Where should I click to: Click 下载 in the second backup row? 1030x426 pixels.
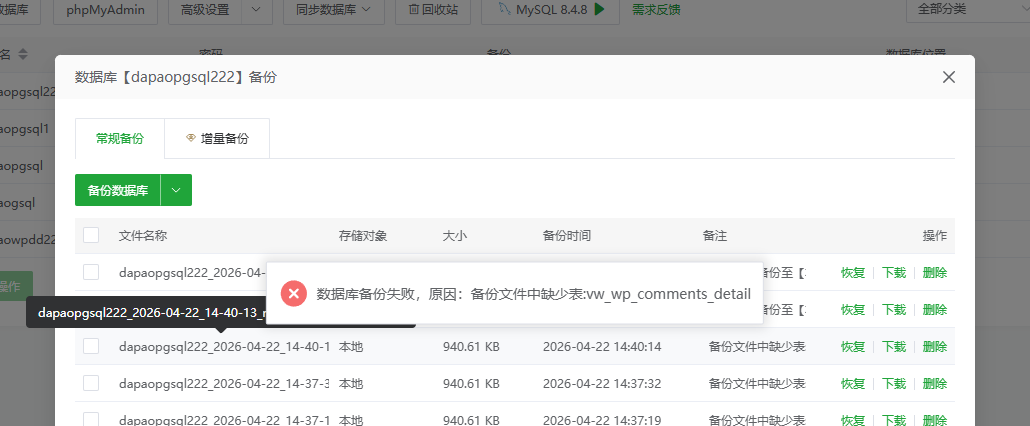click(x=893, y=309)
